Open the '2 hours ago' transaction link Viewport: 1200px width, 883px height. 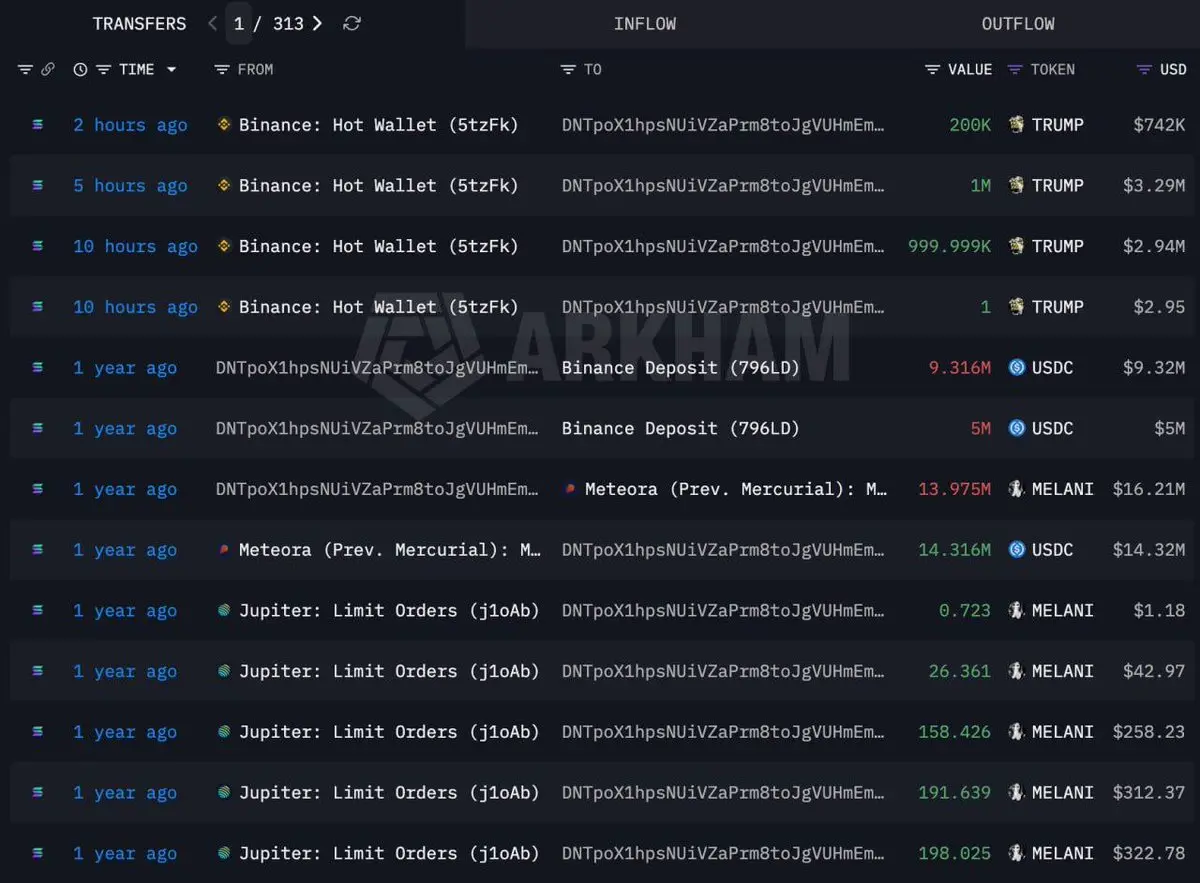[x=130, y=125]
